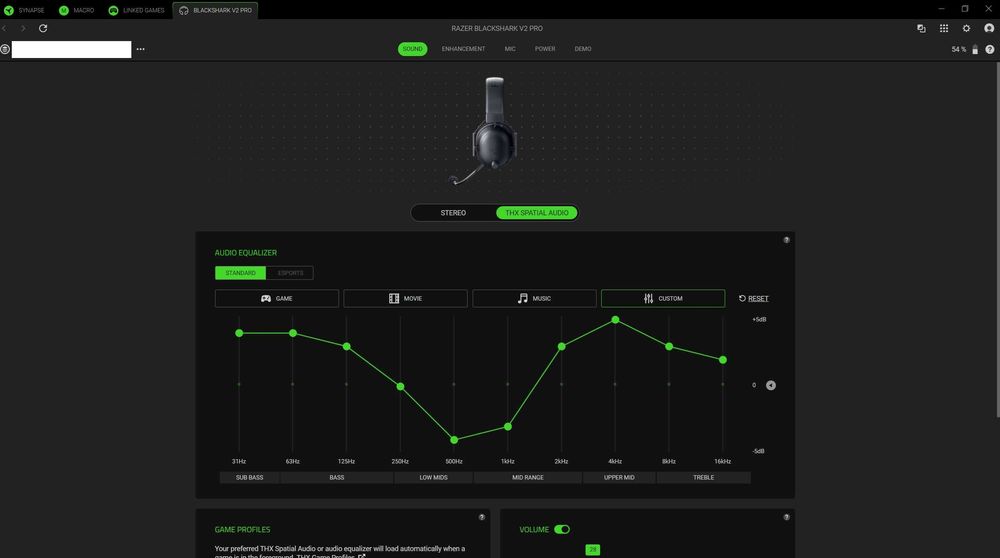Click the 4kHz equalizer slider handle
1000x558 pixels.
pyautogui.click(x=615, y=319)
